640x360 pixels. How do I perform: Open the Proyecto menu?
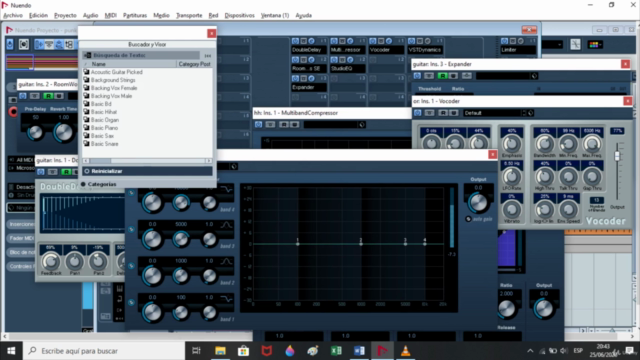[65, 15]
